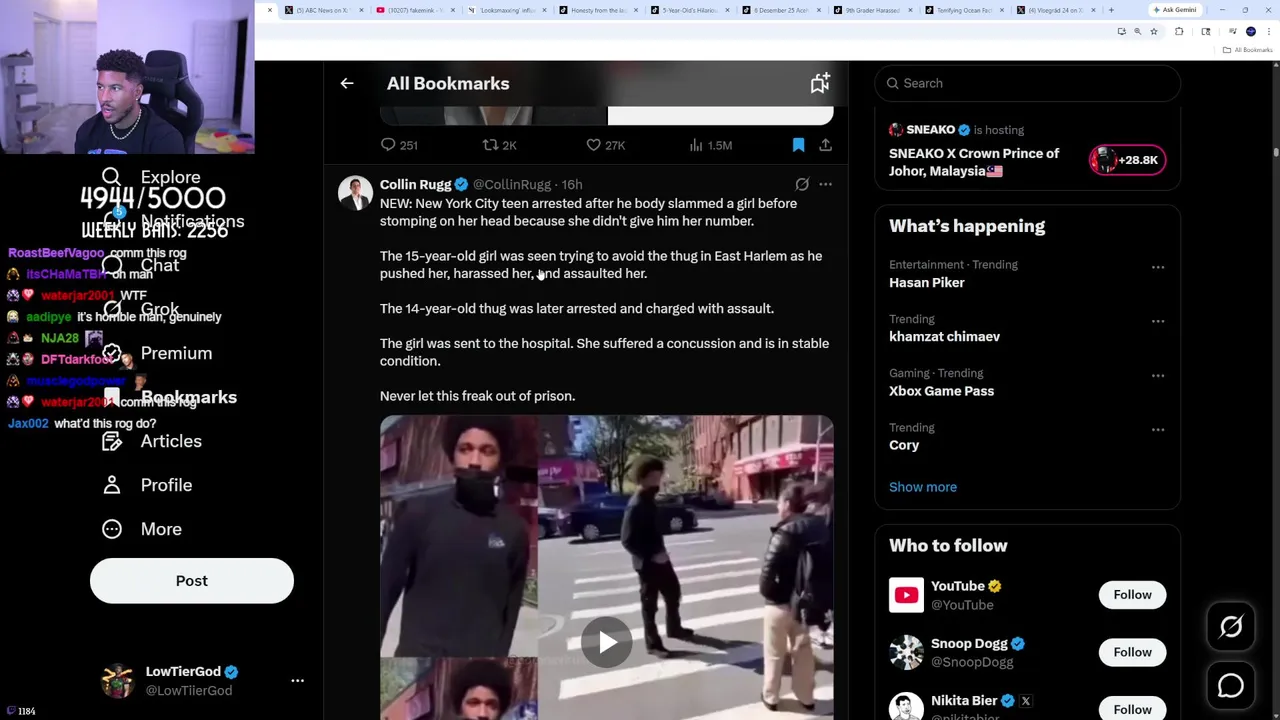Grab the page vertical scrollbar thumb
This screenshot has height=720, width=1280.
[x=1276, y=150]
